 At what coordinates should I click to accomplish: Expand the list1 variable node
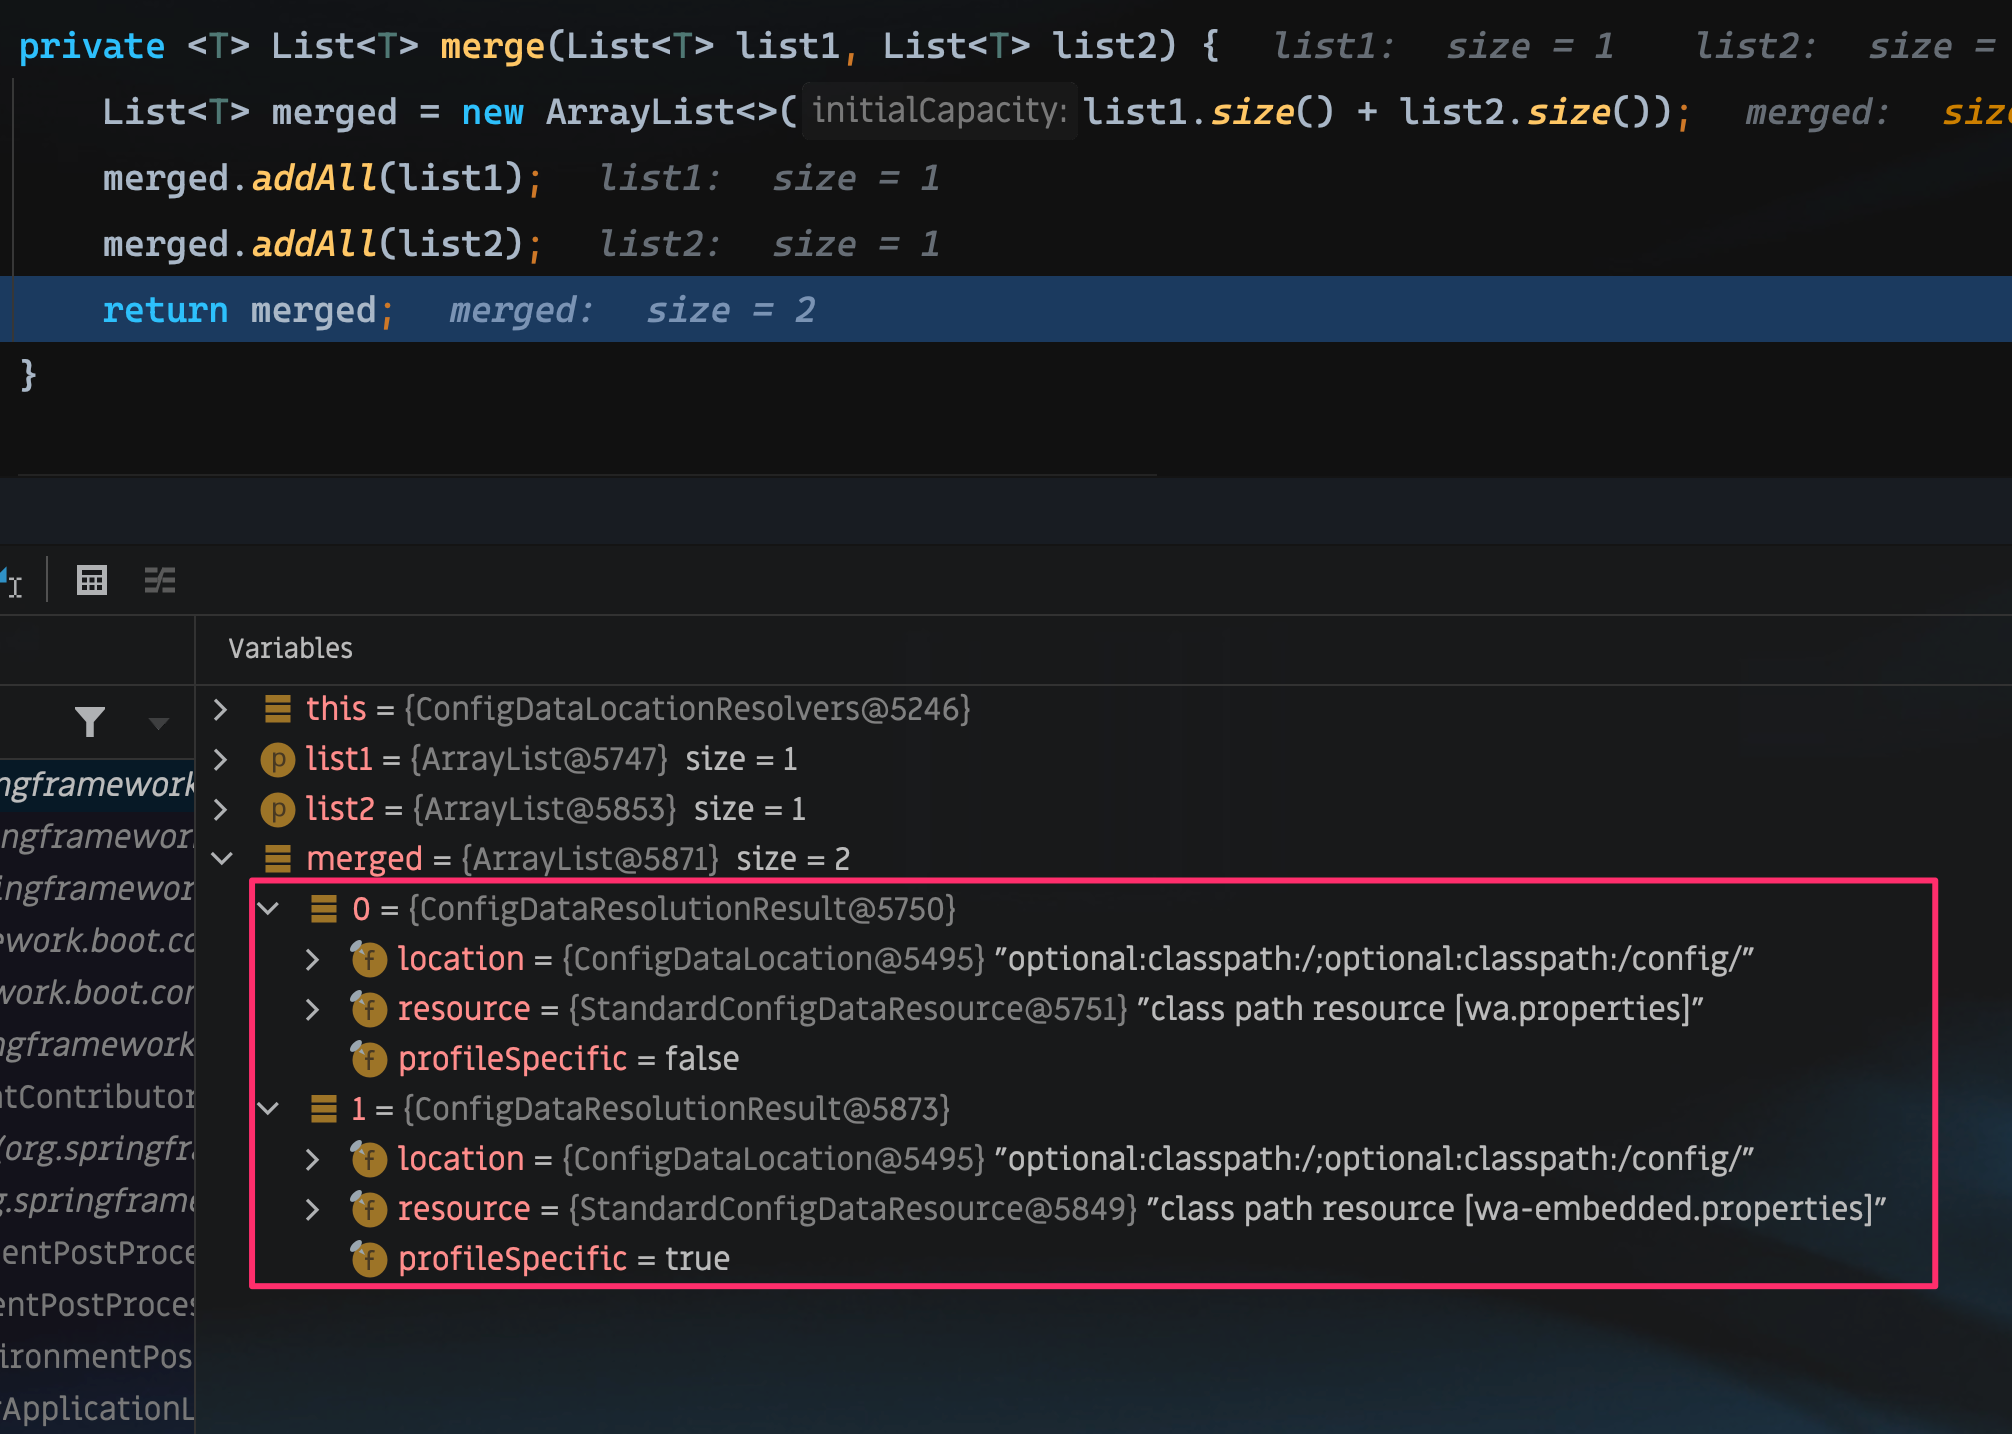pos(219,759)
